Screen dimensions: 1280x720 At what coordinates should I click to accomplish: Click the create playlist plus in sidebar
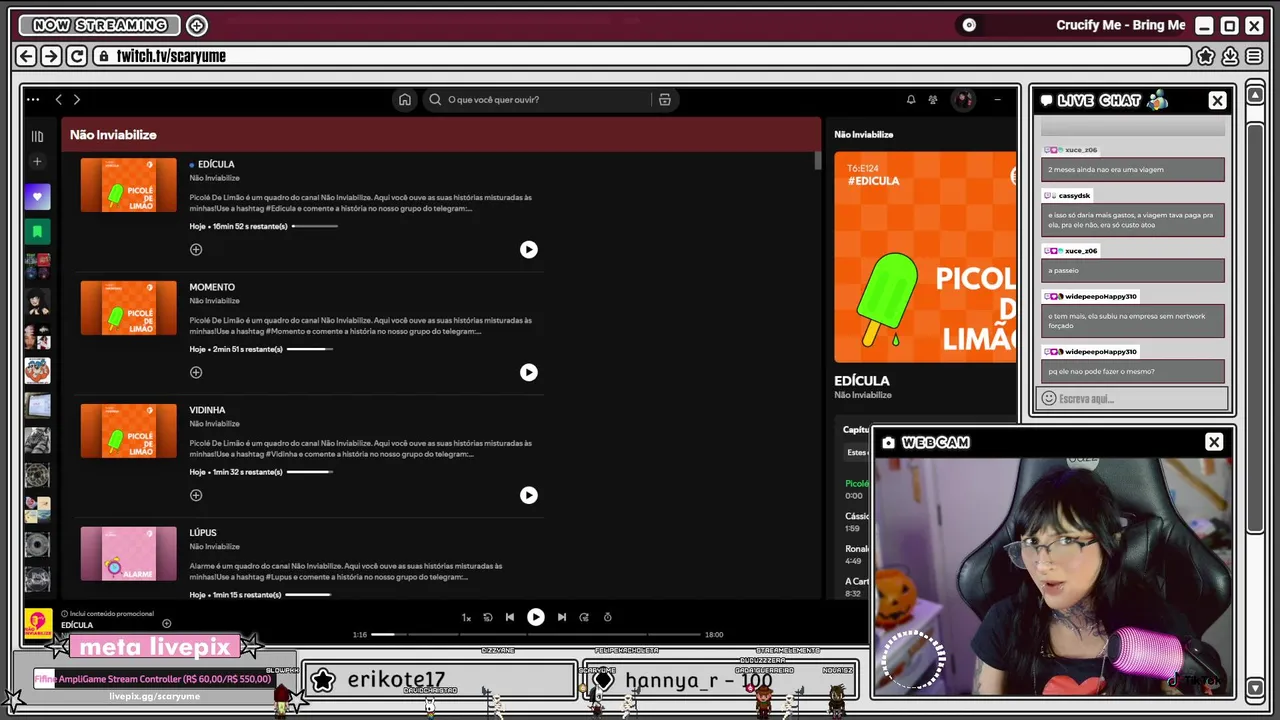coord(37,161)
